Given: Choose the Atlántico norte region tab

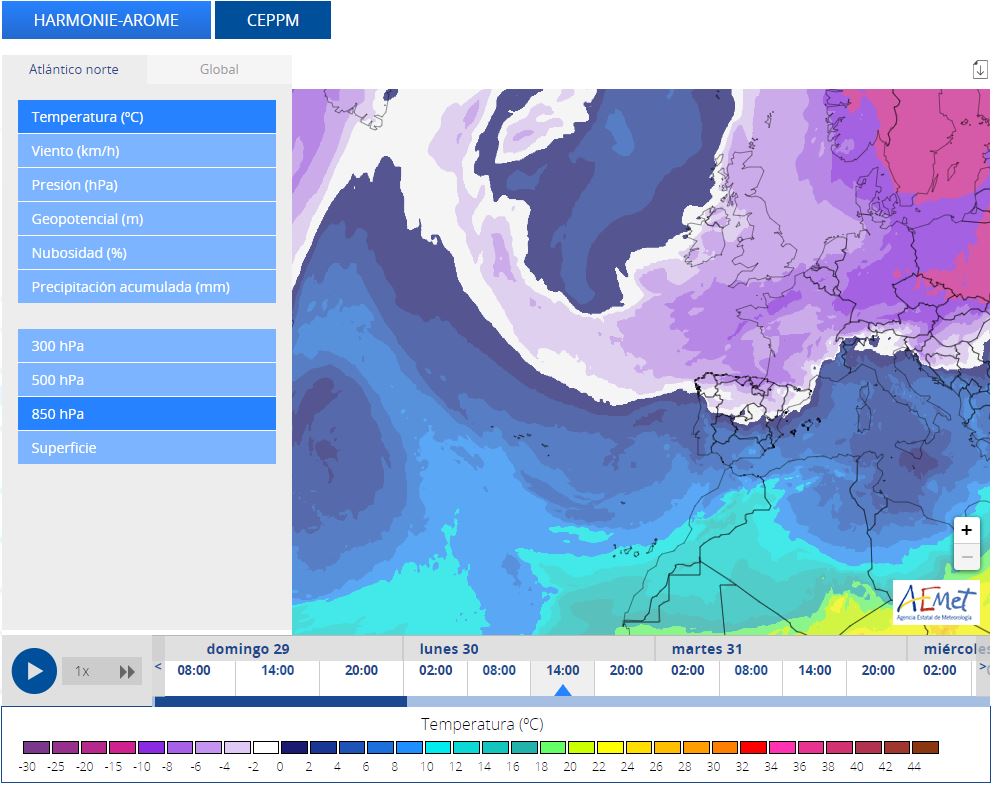Looking at the screenshot, I should 74,69.
